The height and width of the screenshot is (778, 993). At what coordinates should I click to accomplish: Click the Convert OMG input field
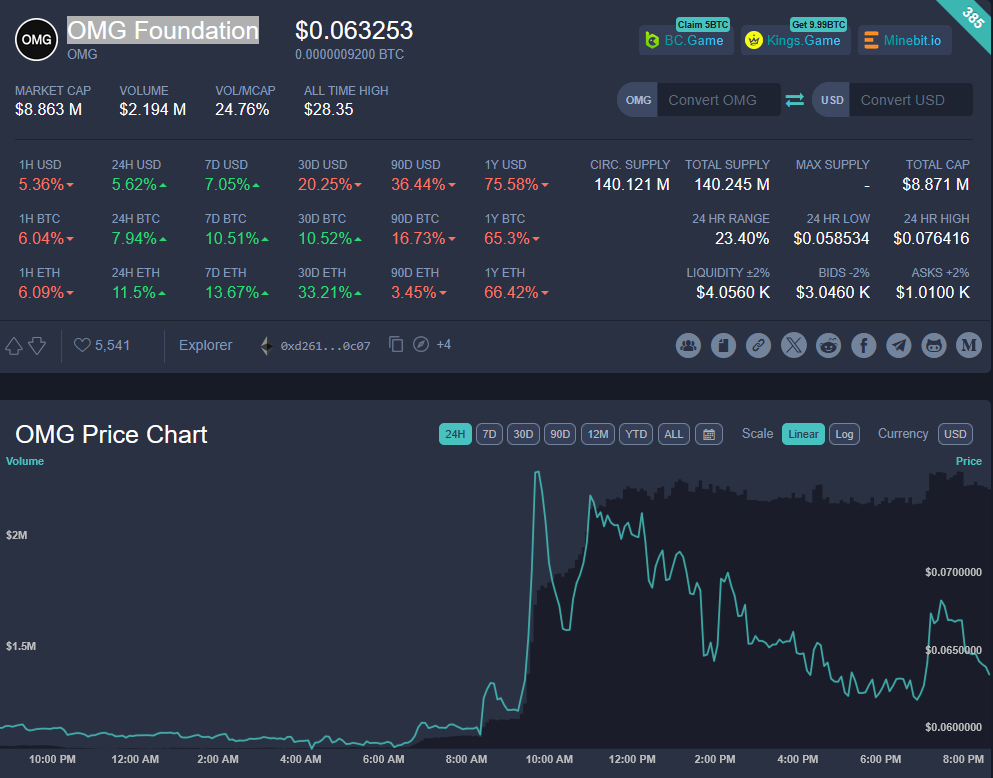click(719, 100)
